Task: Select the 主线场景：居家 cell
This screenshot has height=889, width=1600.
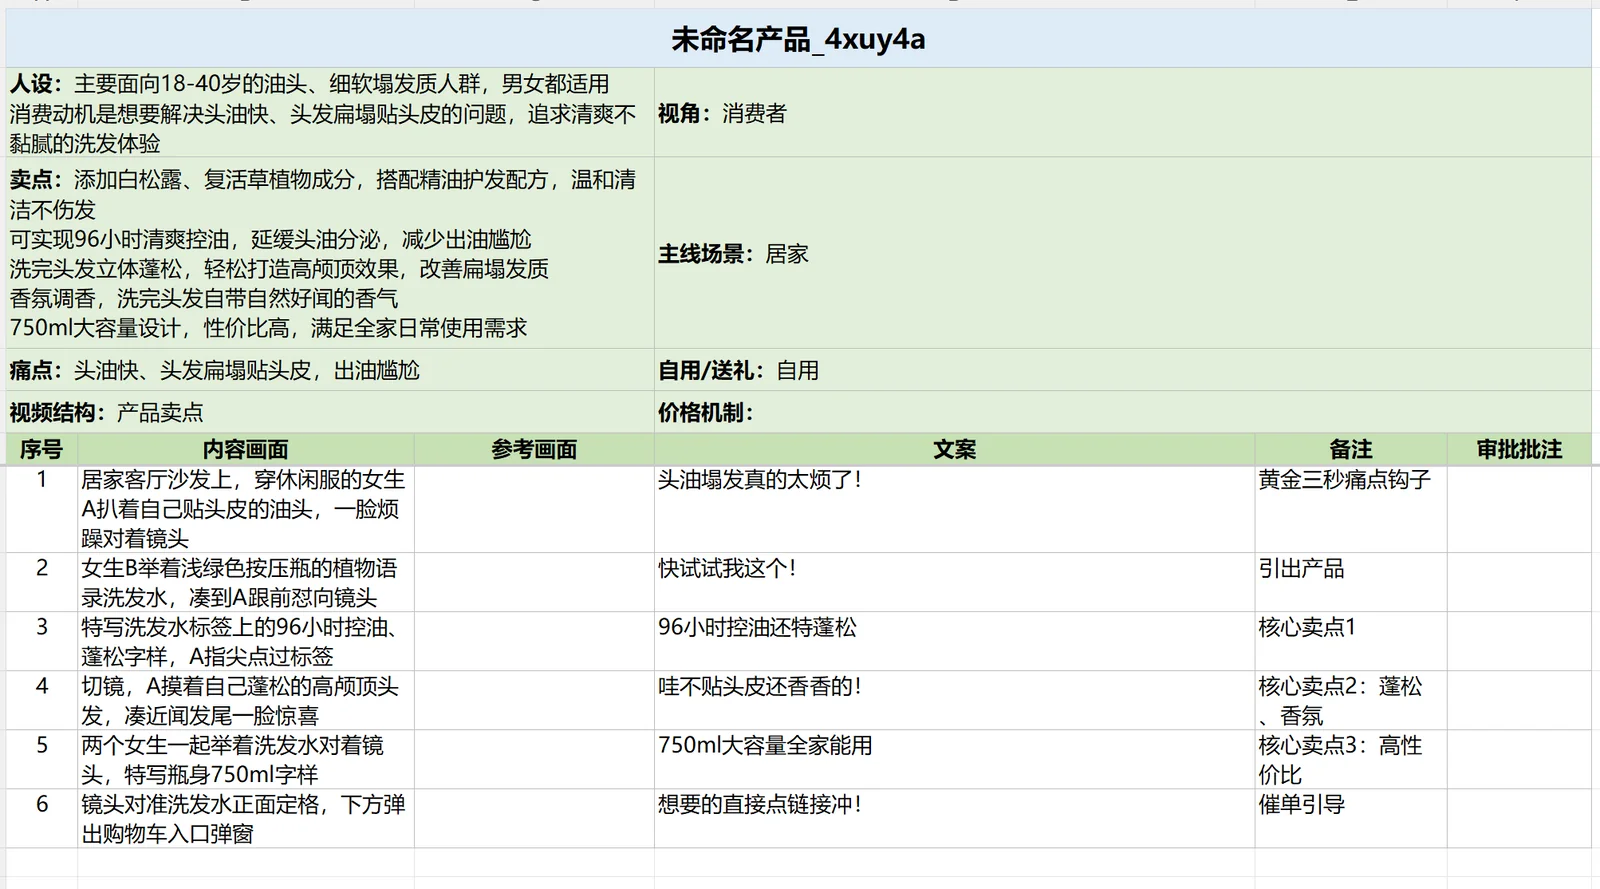Action: (1123, 253)
